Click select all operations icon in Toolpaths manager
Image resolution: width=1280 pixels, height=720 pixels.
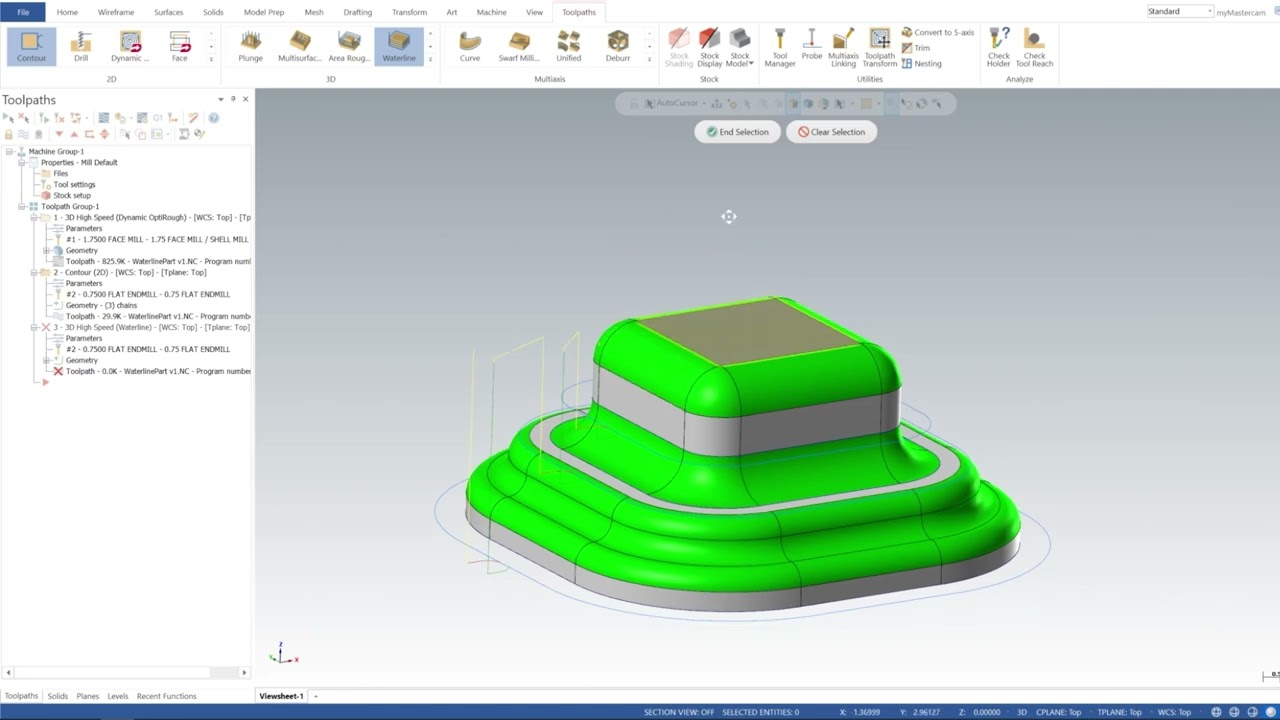(x=8, y=118)
